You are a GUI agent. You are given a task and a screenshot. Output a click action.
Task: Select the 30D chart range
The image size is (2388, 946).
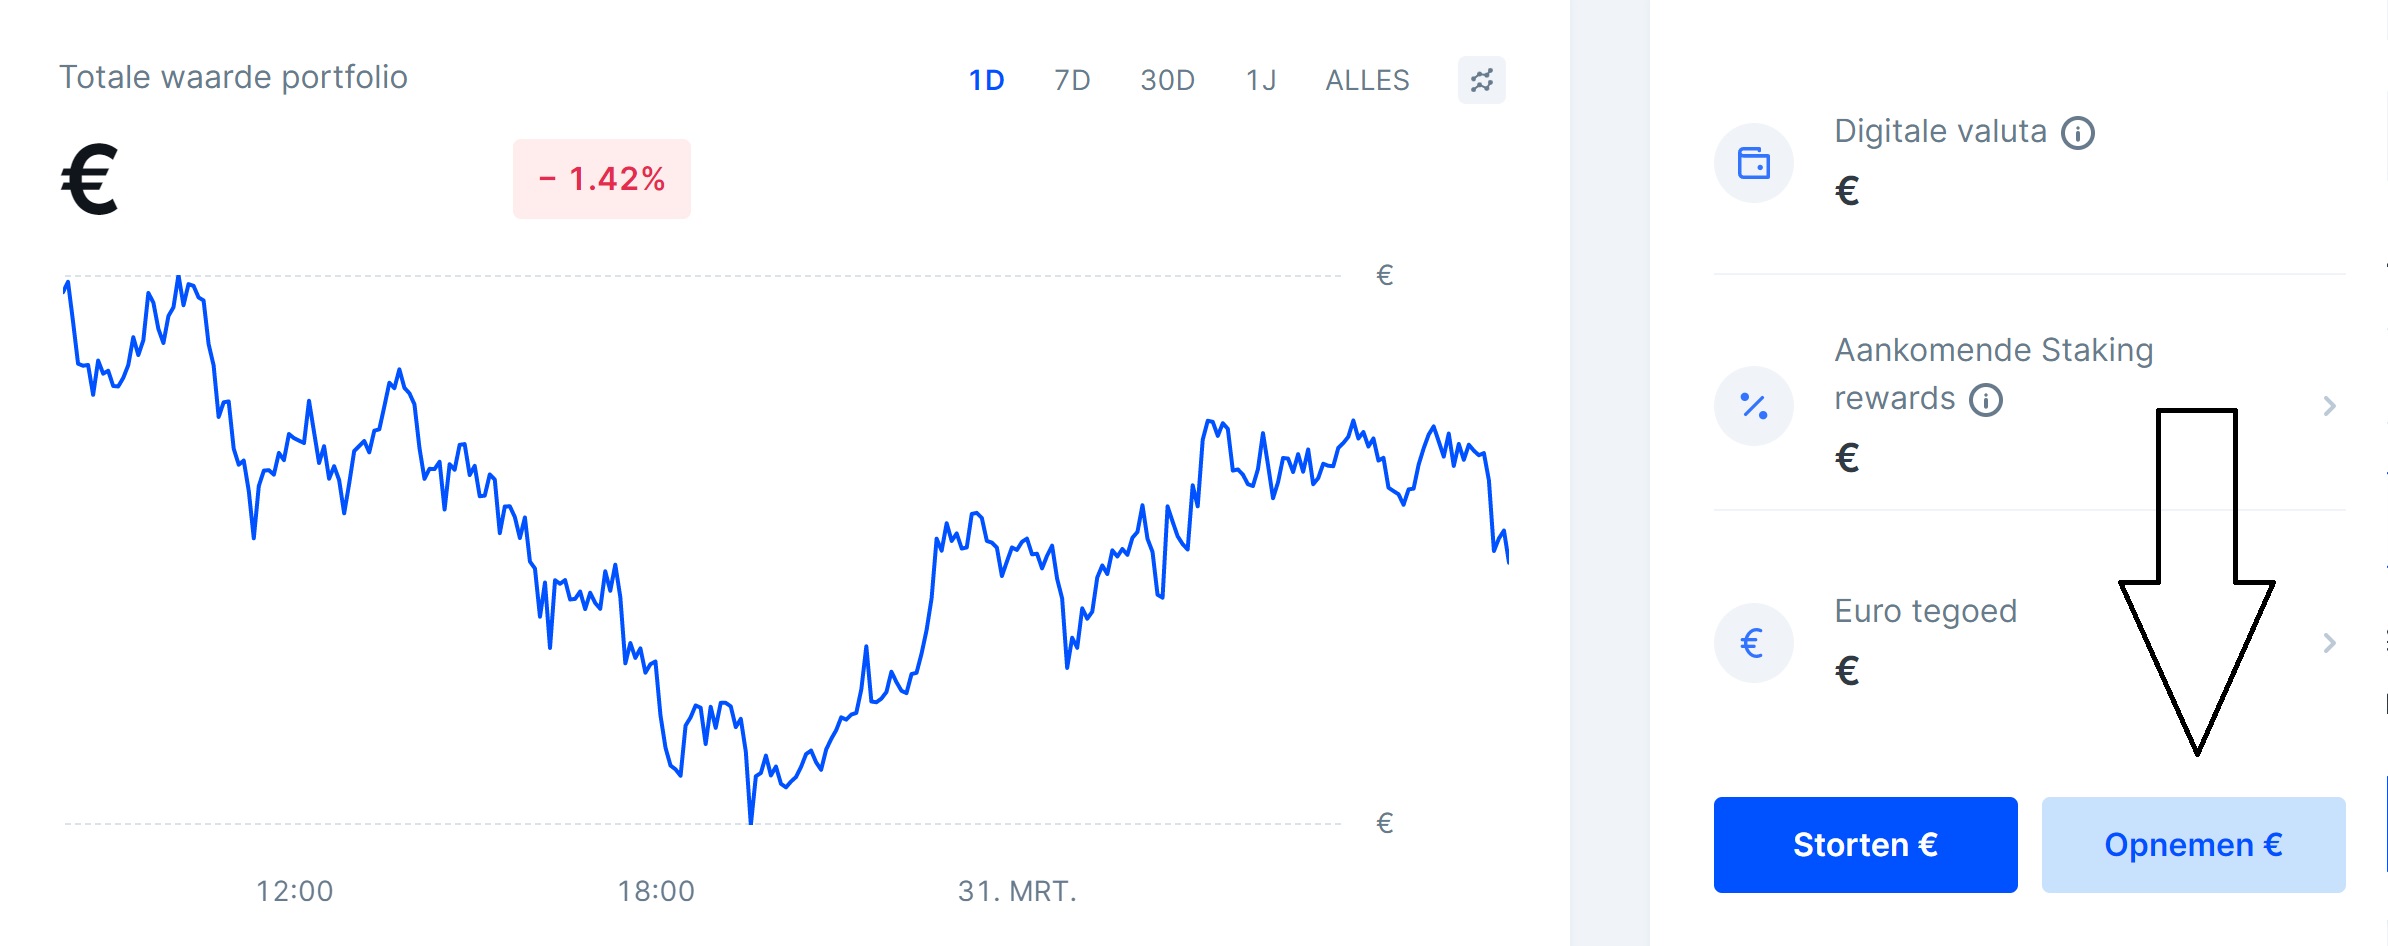click(x=1167, y=81)
